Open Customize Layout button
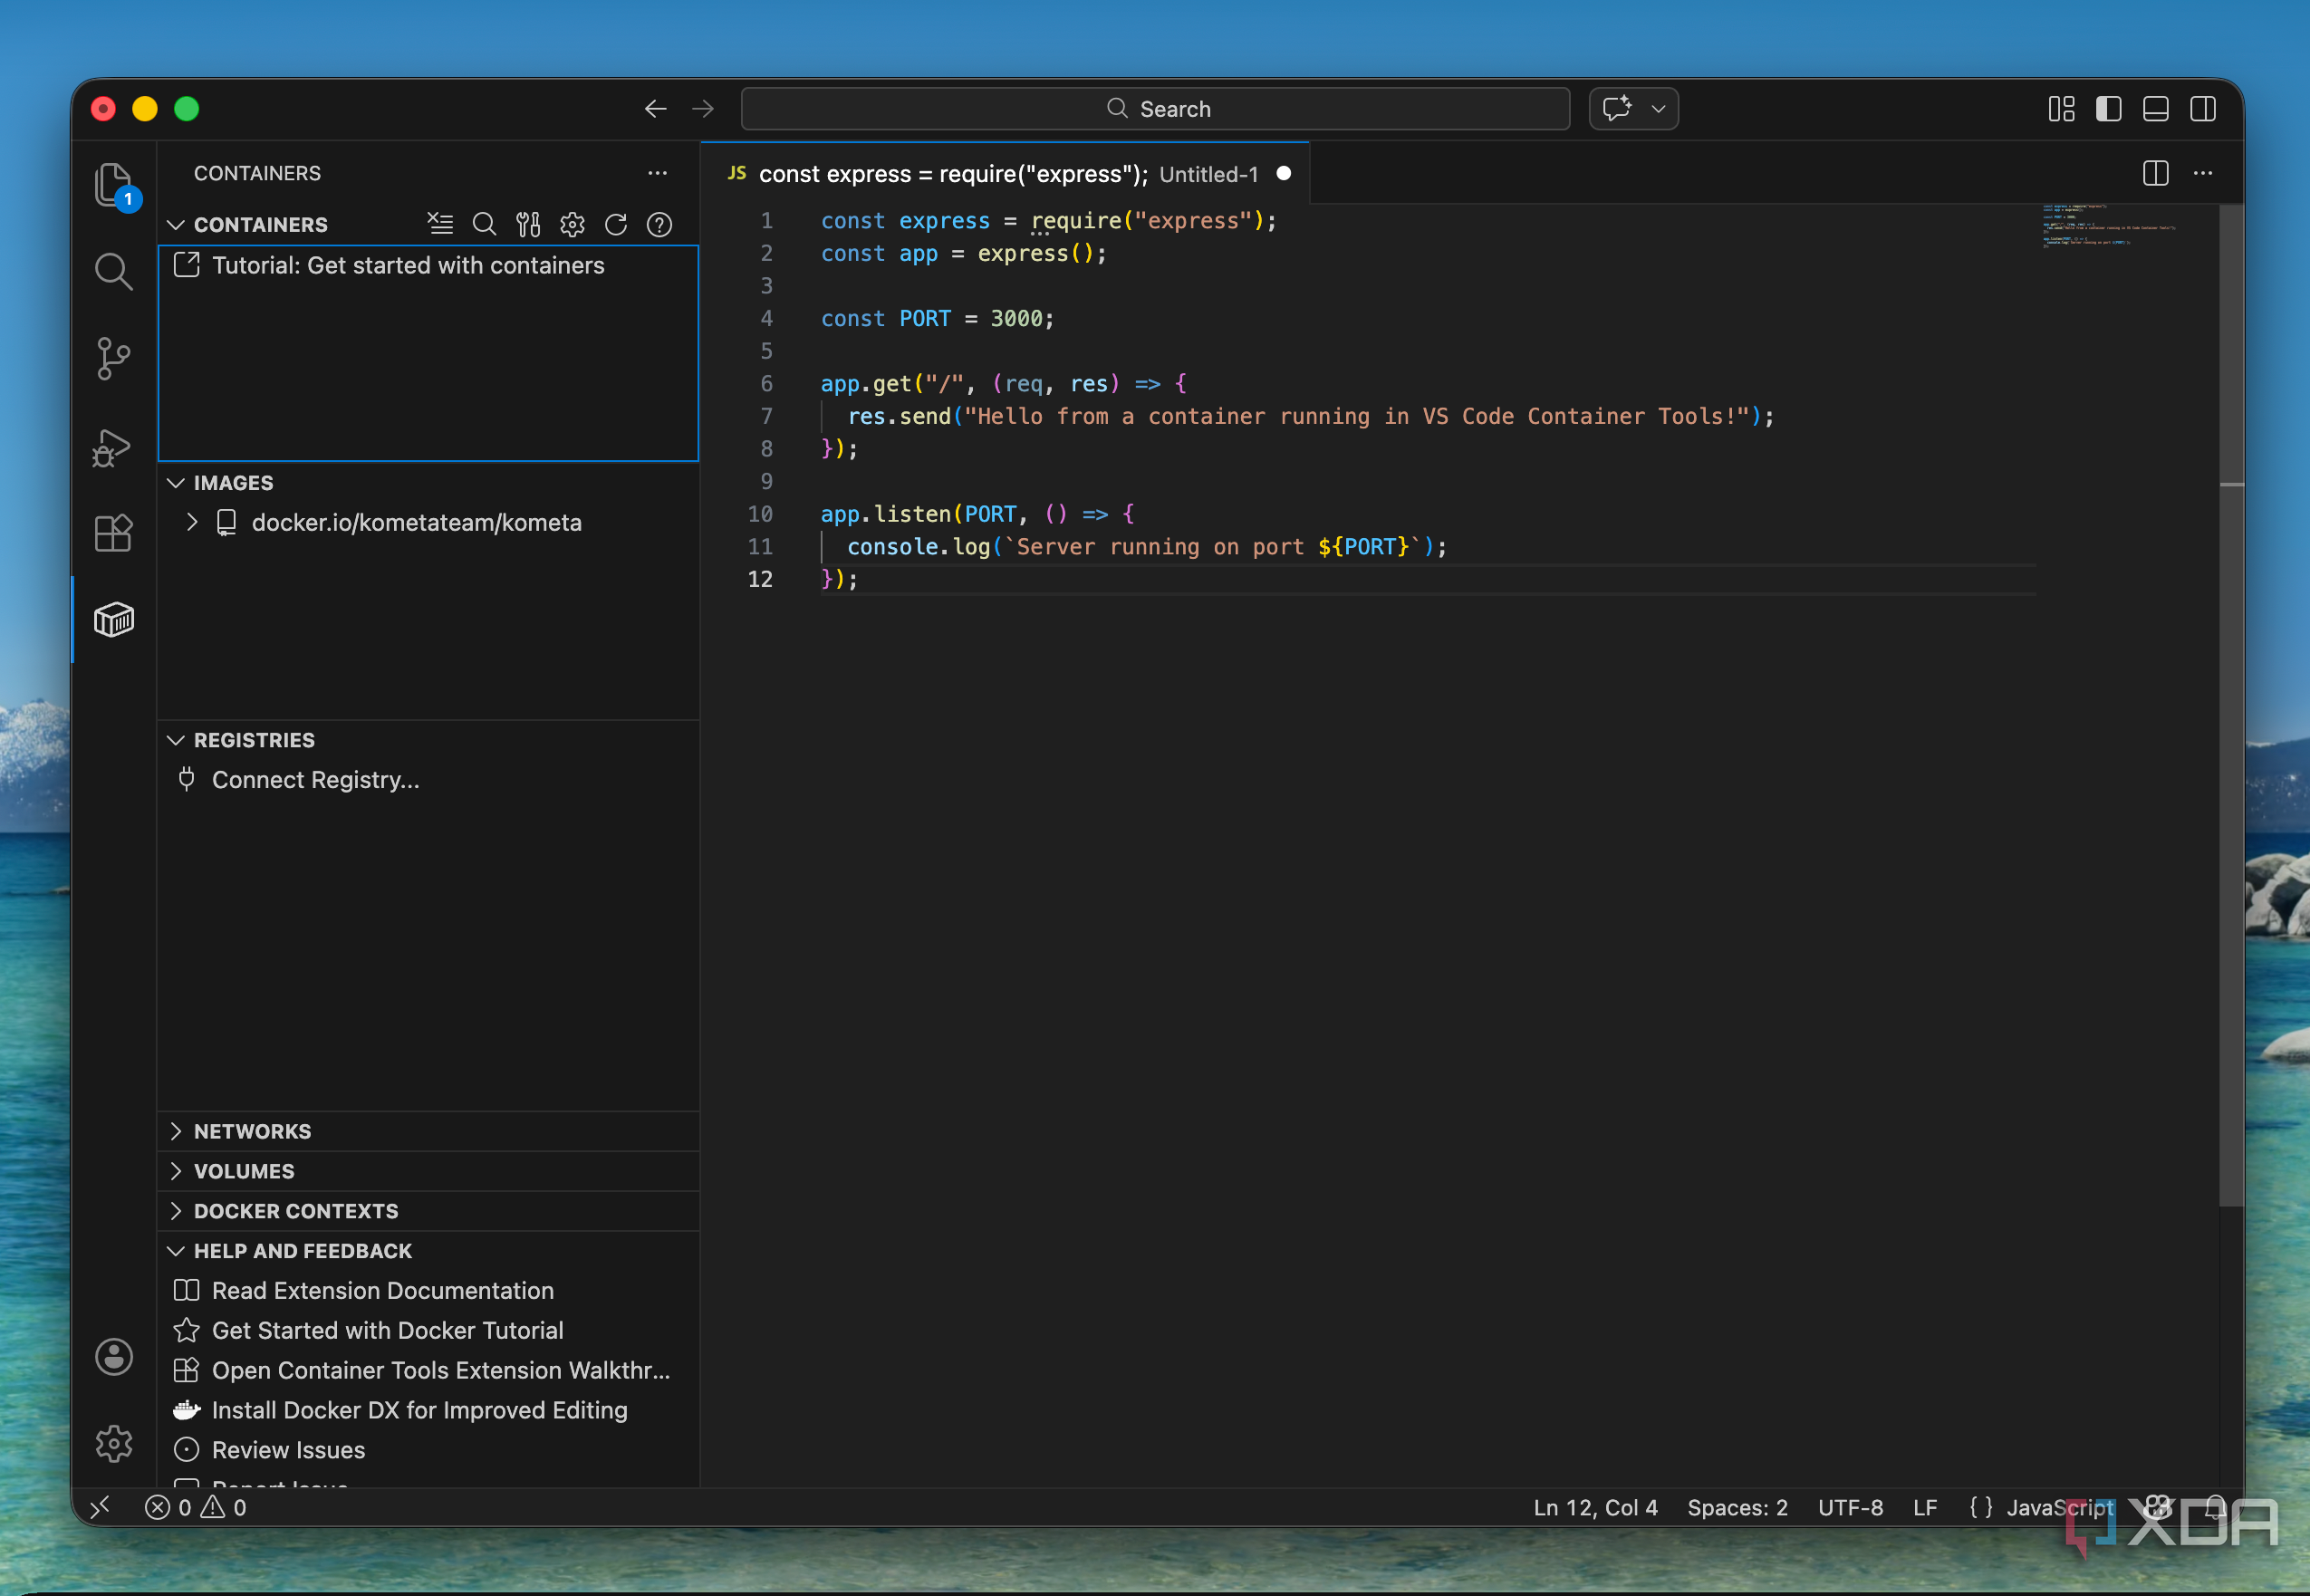This screenshot has width=2310, height=1596. pyautogui.click(x=2062, y=108)
